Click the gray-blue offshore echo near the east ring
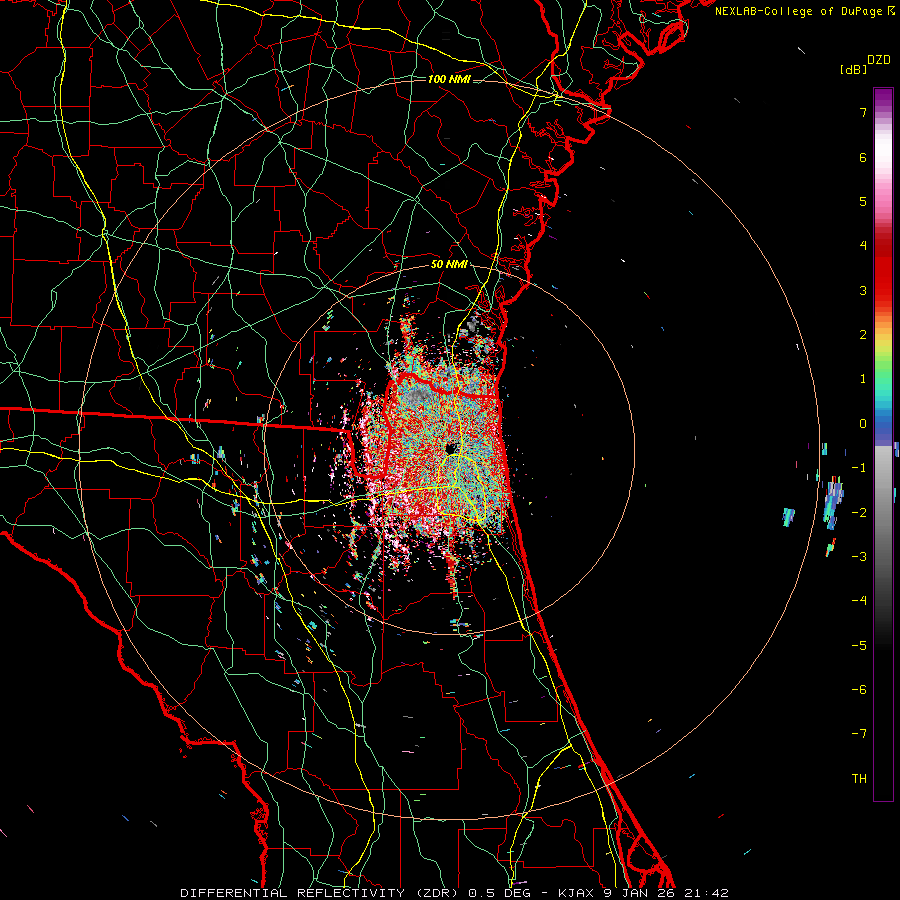900x900 pixels. 833,503
